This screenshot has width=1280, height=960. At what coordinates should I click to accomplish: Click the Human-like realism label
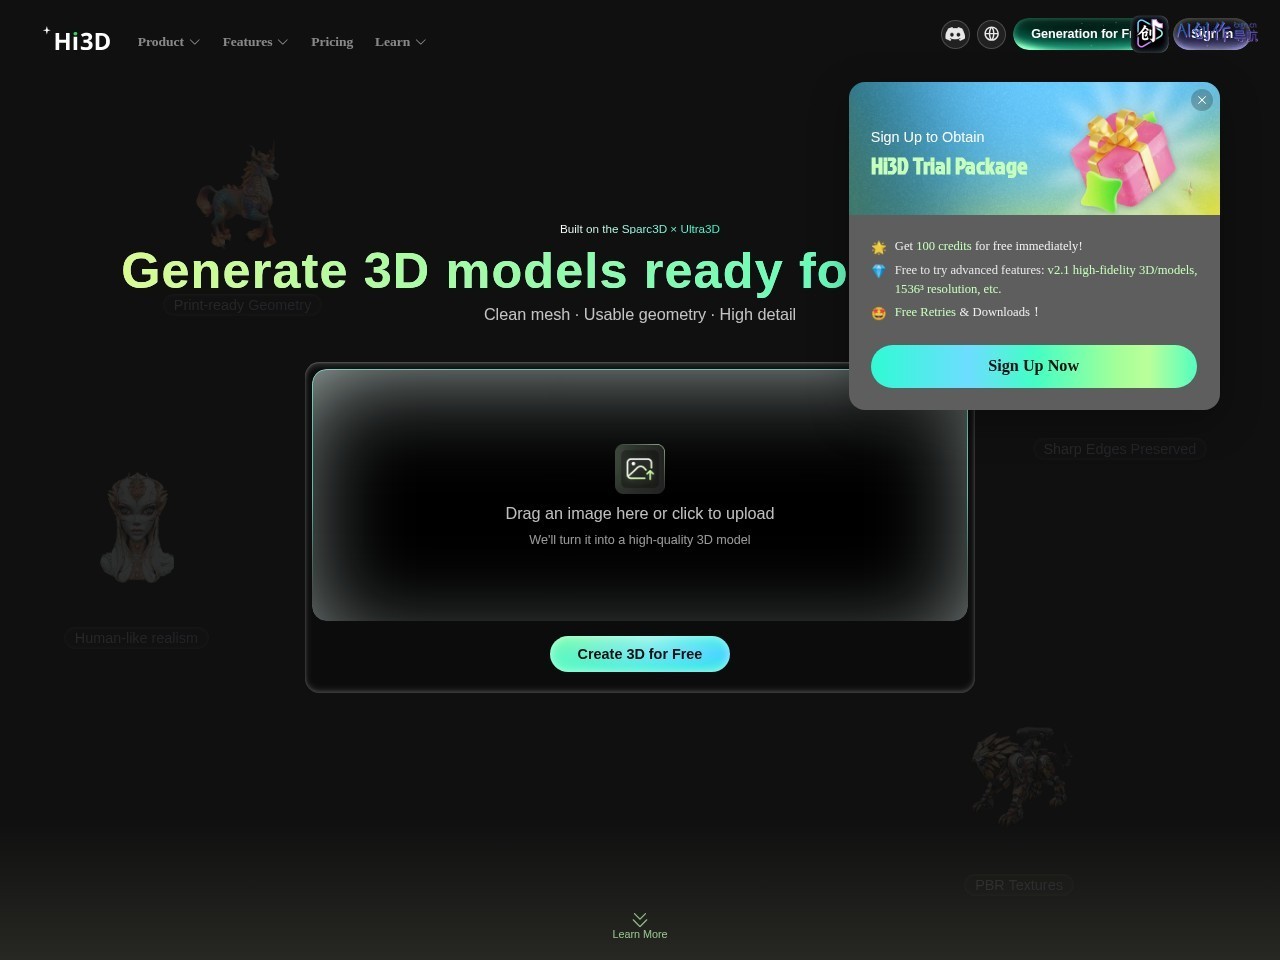[x=136, y=638]
